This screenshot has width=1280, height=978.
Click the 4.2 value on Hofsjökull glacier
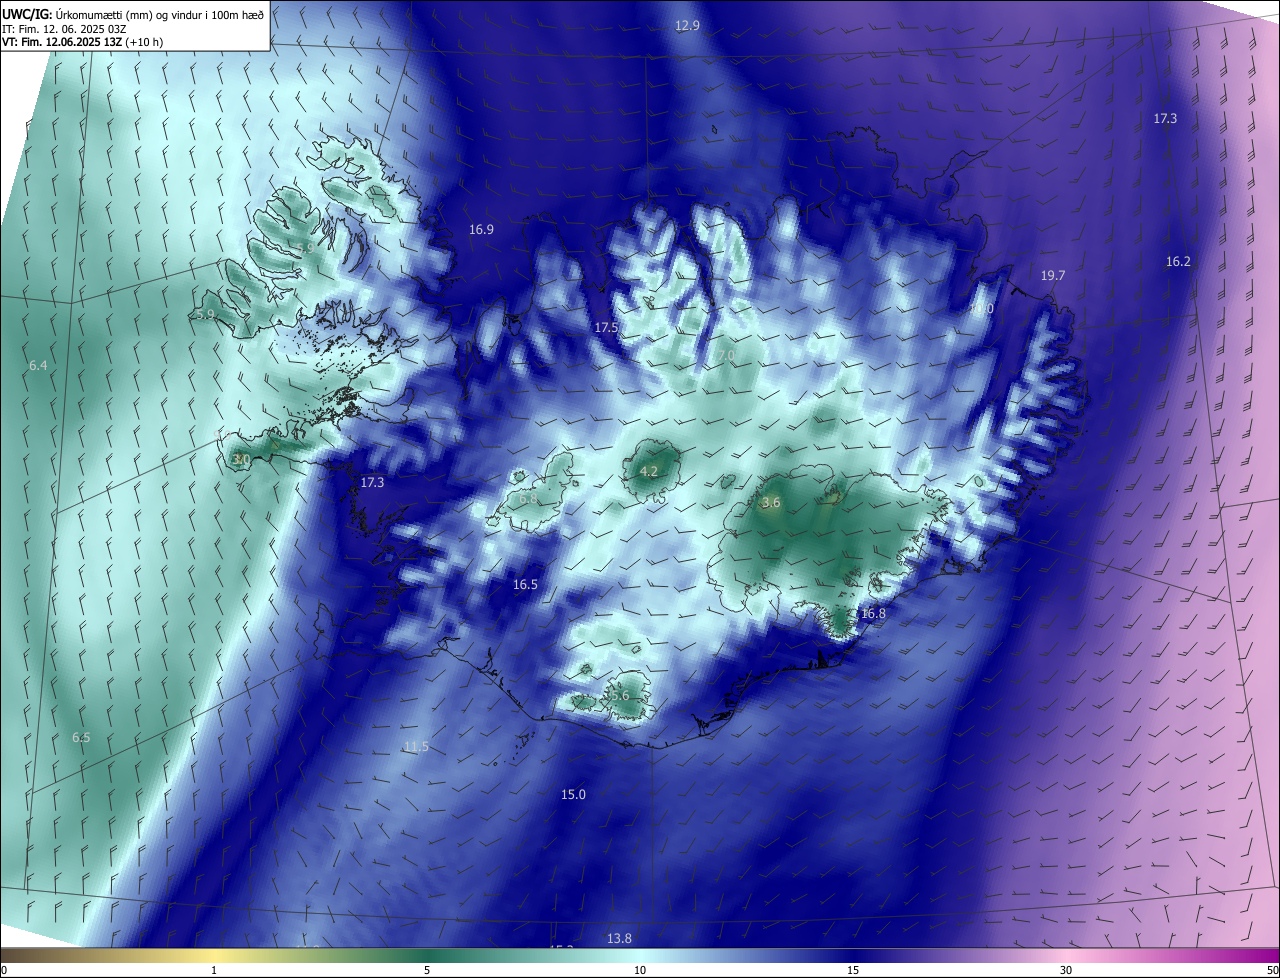pos(649,472)
